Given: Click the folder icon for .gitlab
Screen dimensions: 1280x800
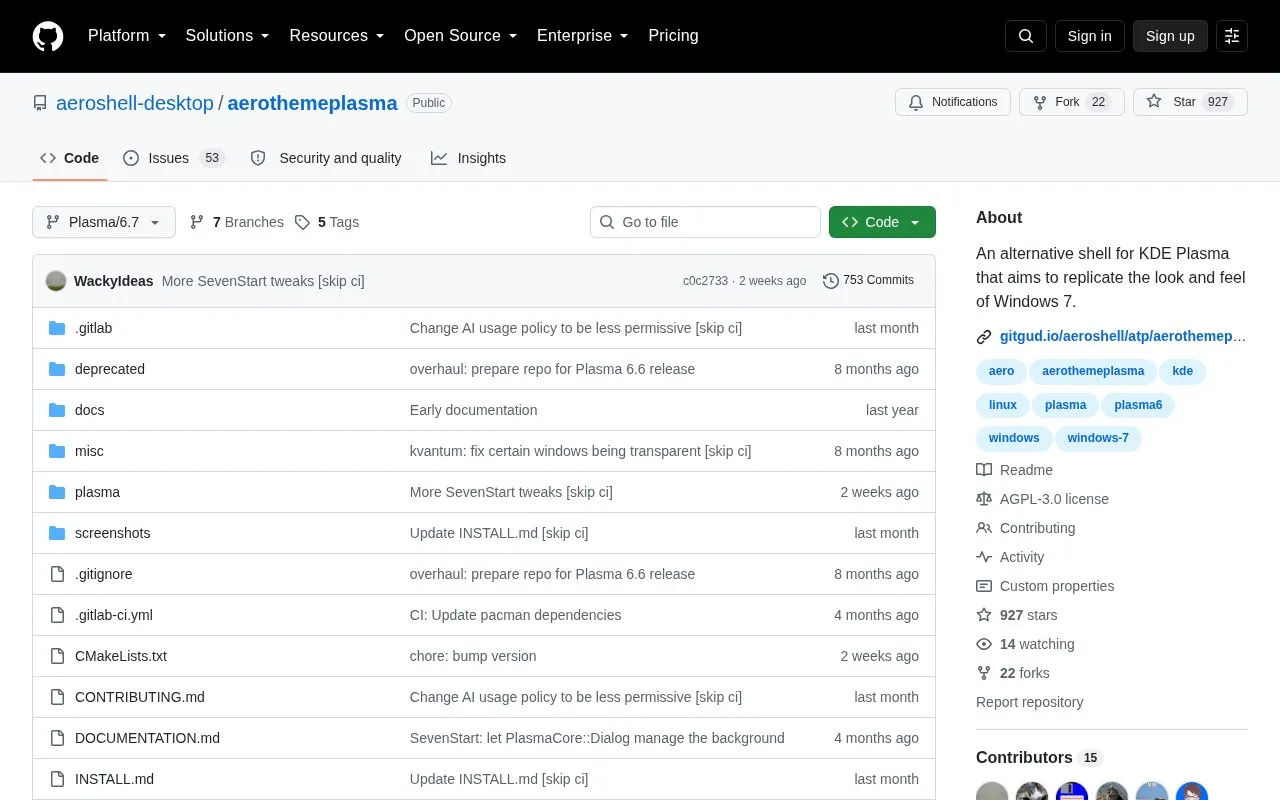Looking at the screenshot, I should tap(57, 328).
